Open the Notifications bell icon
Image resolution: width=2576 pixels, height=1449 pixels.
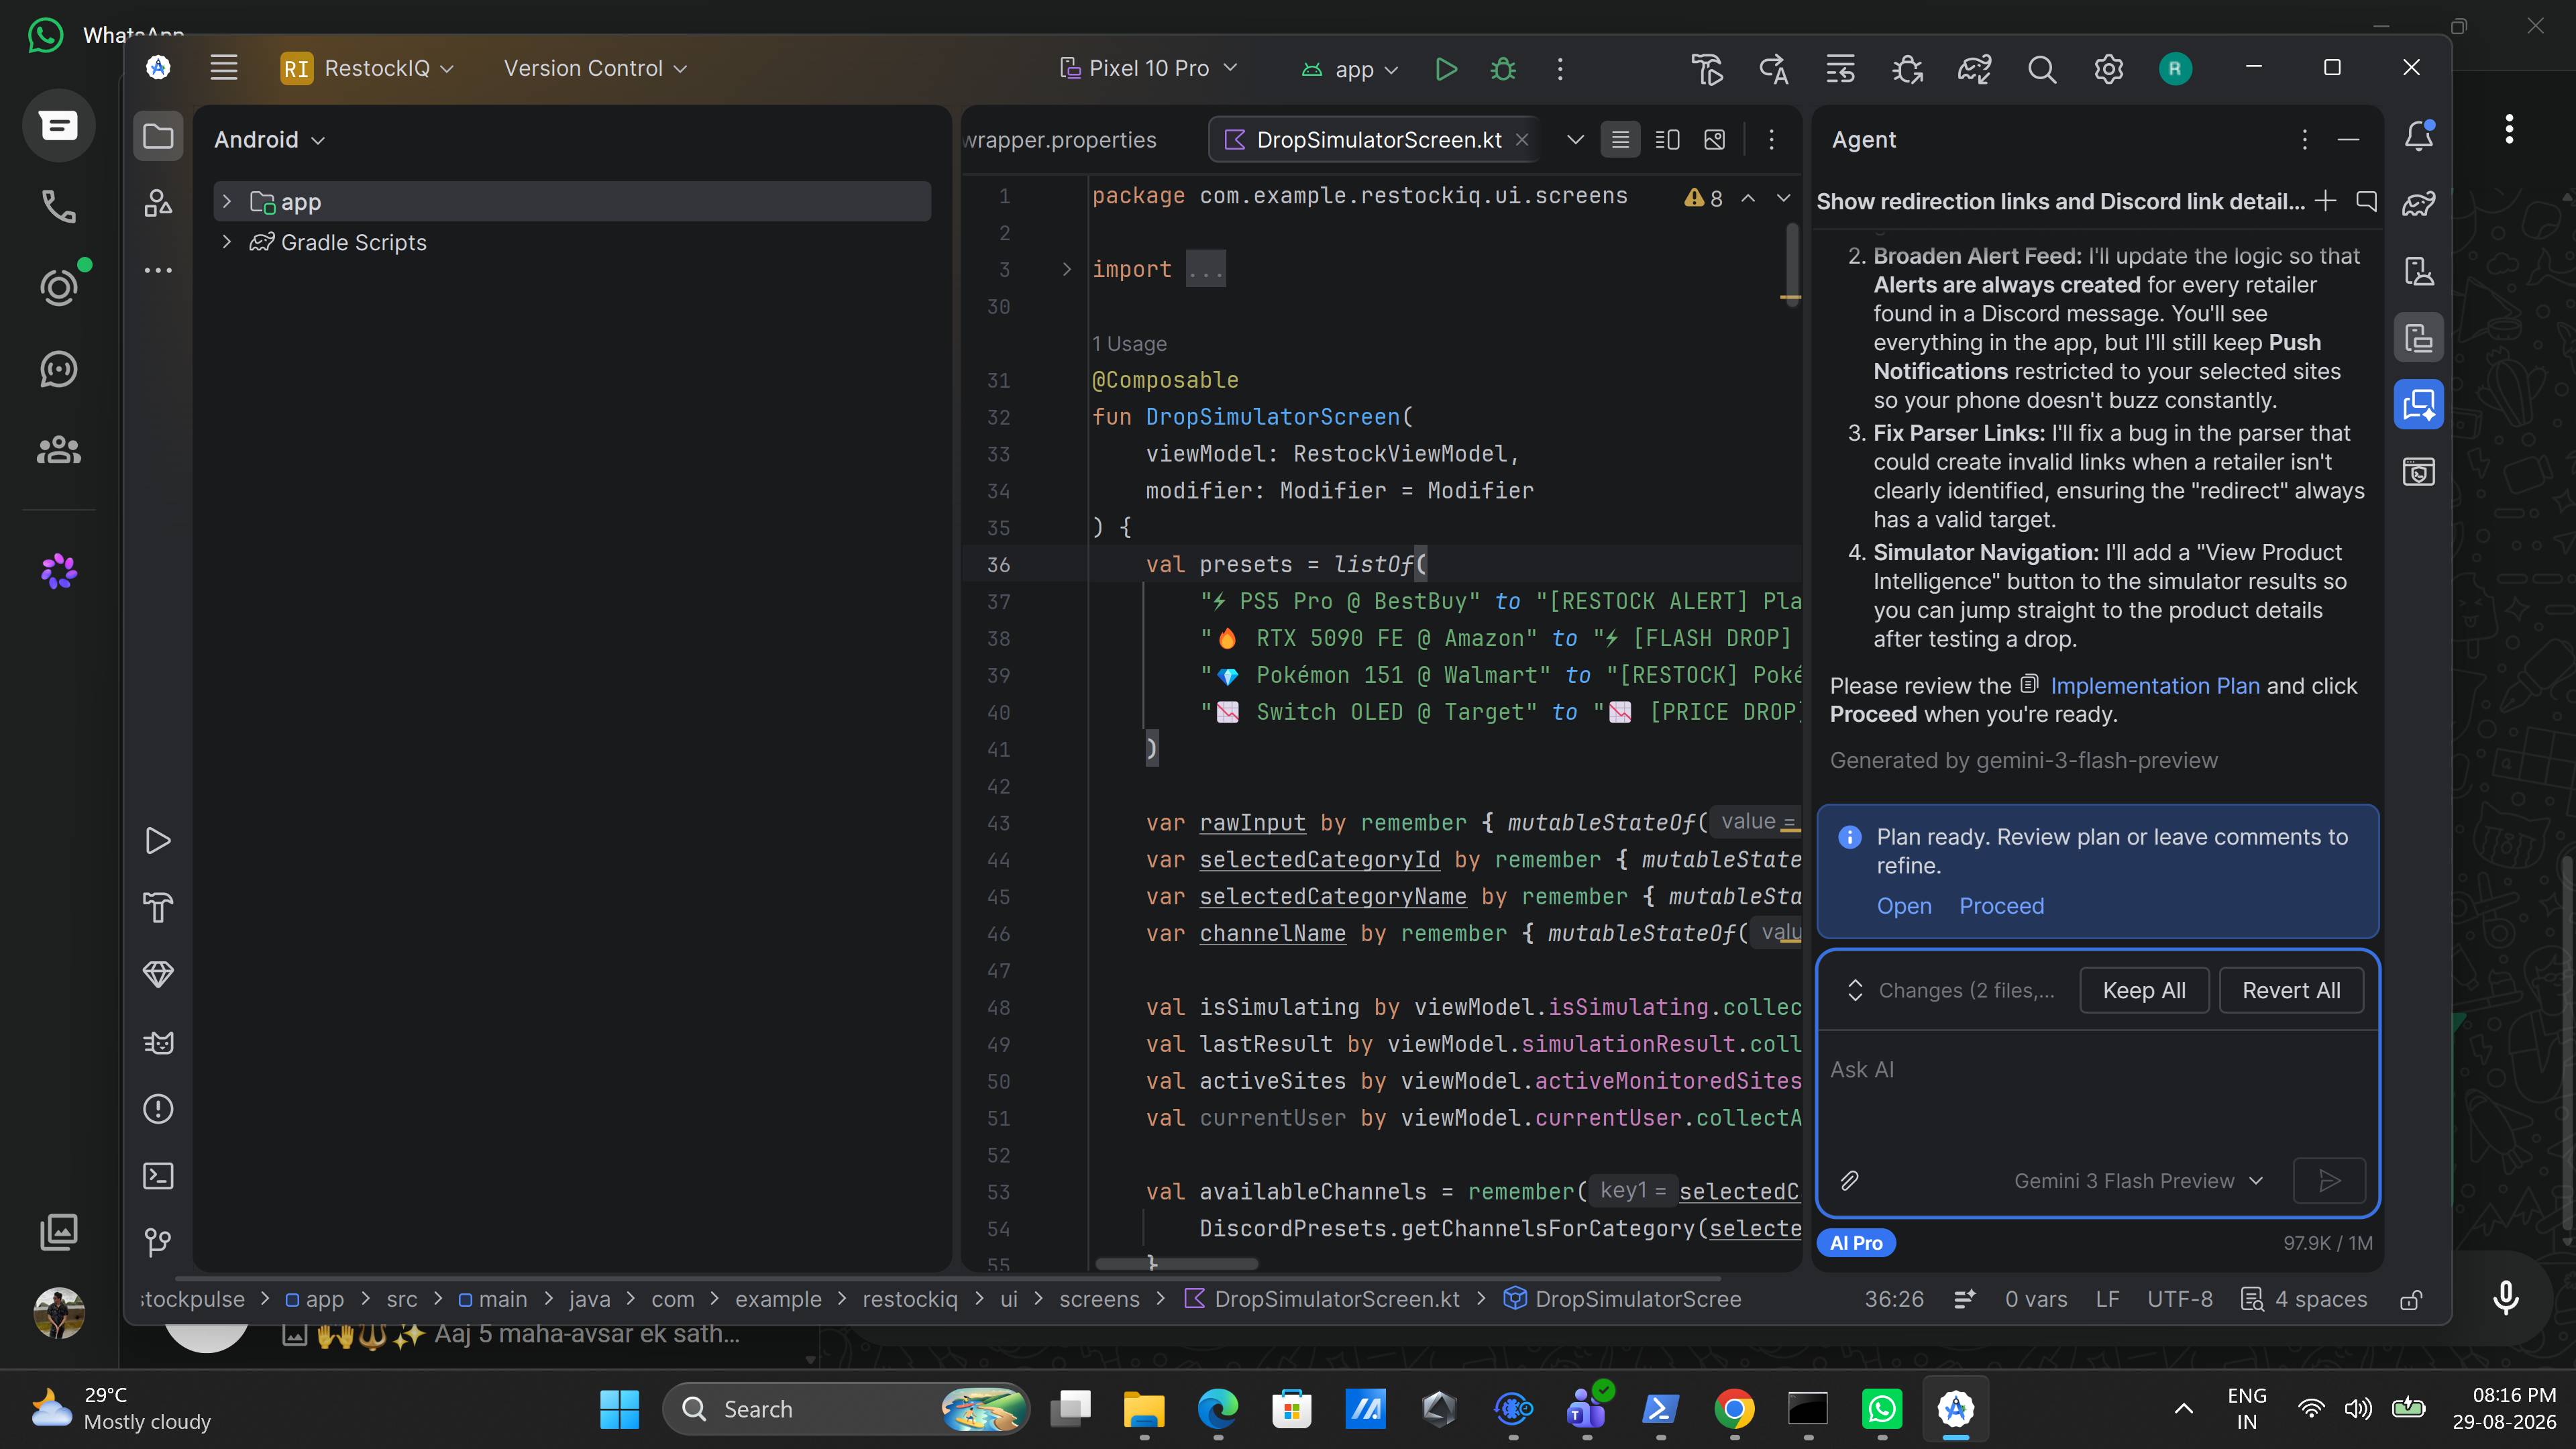tap(2419, 136)
